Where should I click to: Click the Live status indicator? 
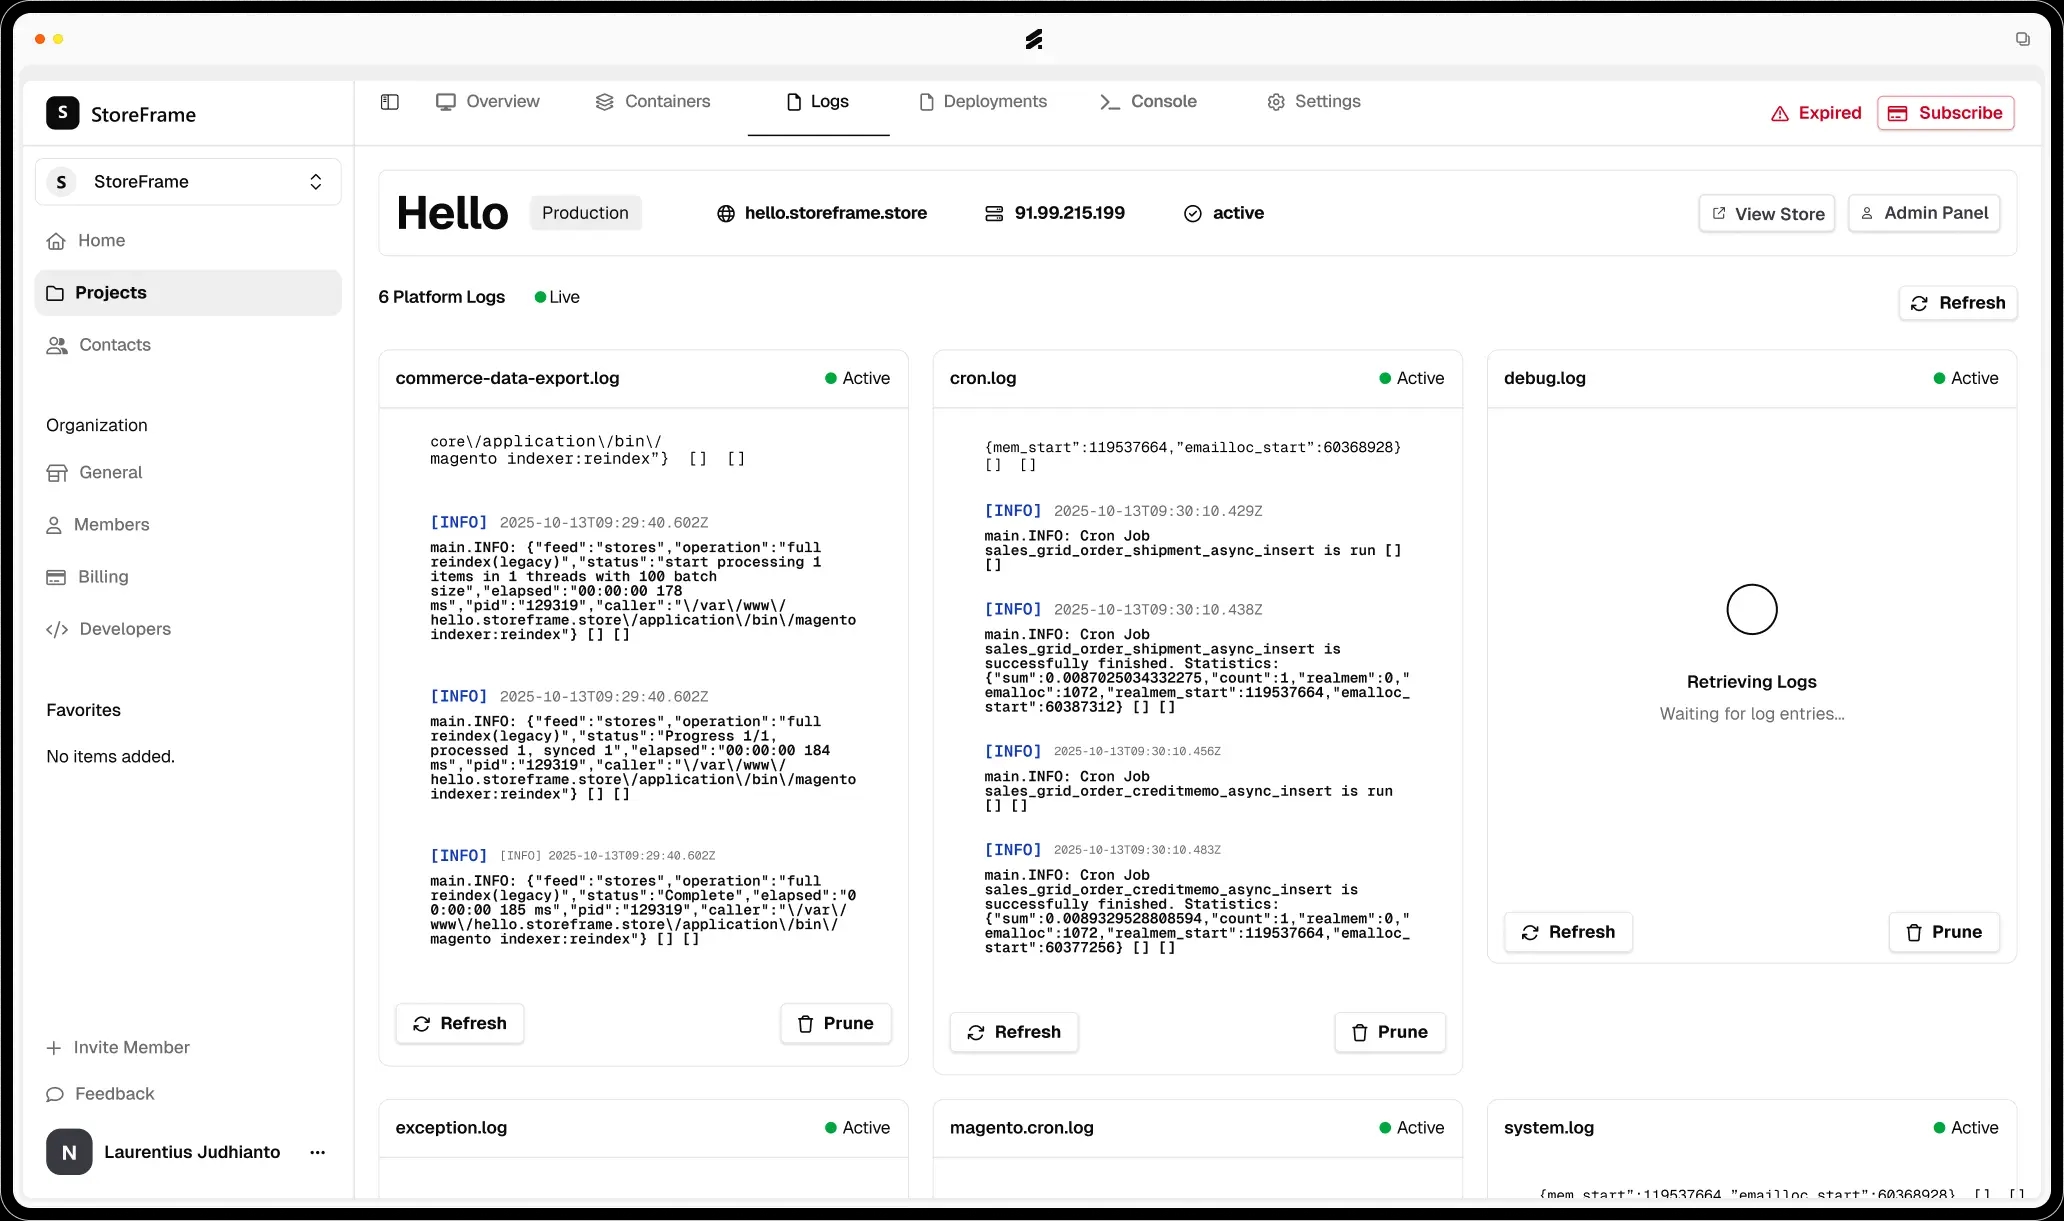[x=557, y=297]
